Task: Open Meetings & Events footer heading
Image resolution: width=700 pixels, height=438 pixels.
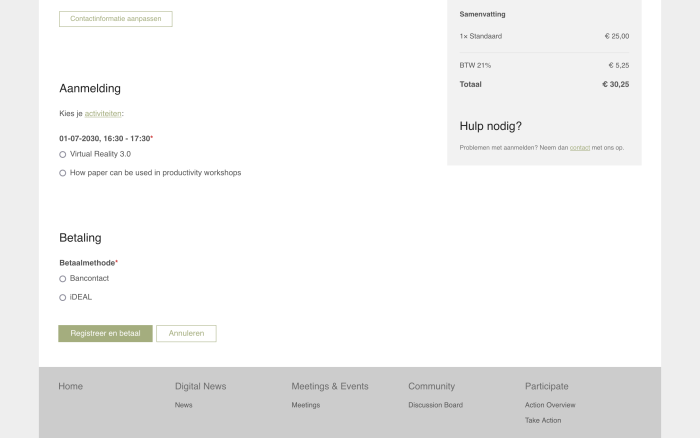Action: tap(330, 386)
